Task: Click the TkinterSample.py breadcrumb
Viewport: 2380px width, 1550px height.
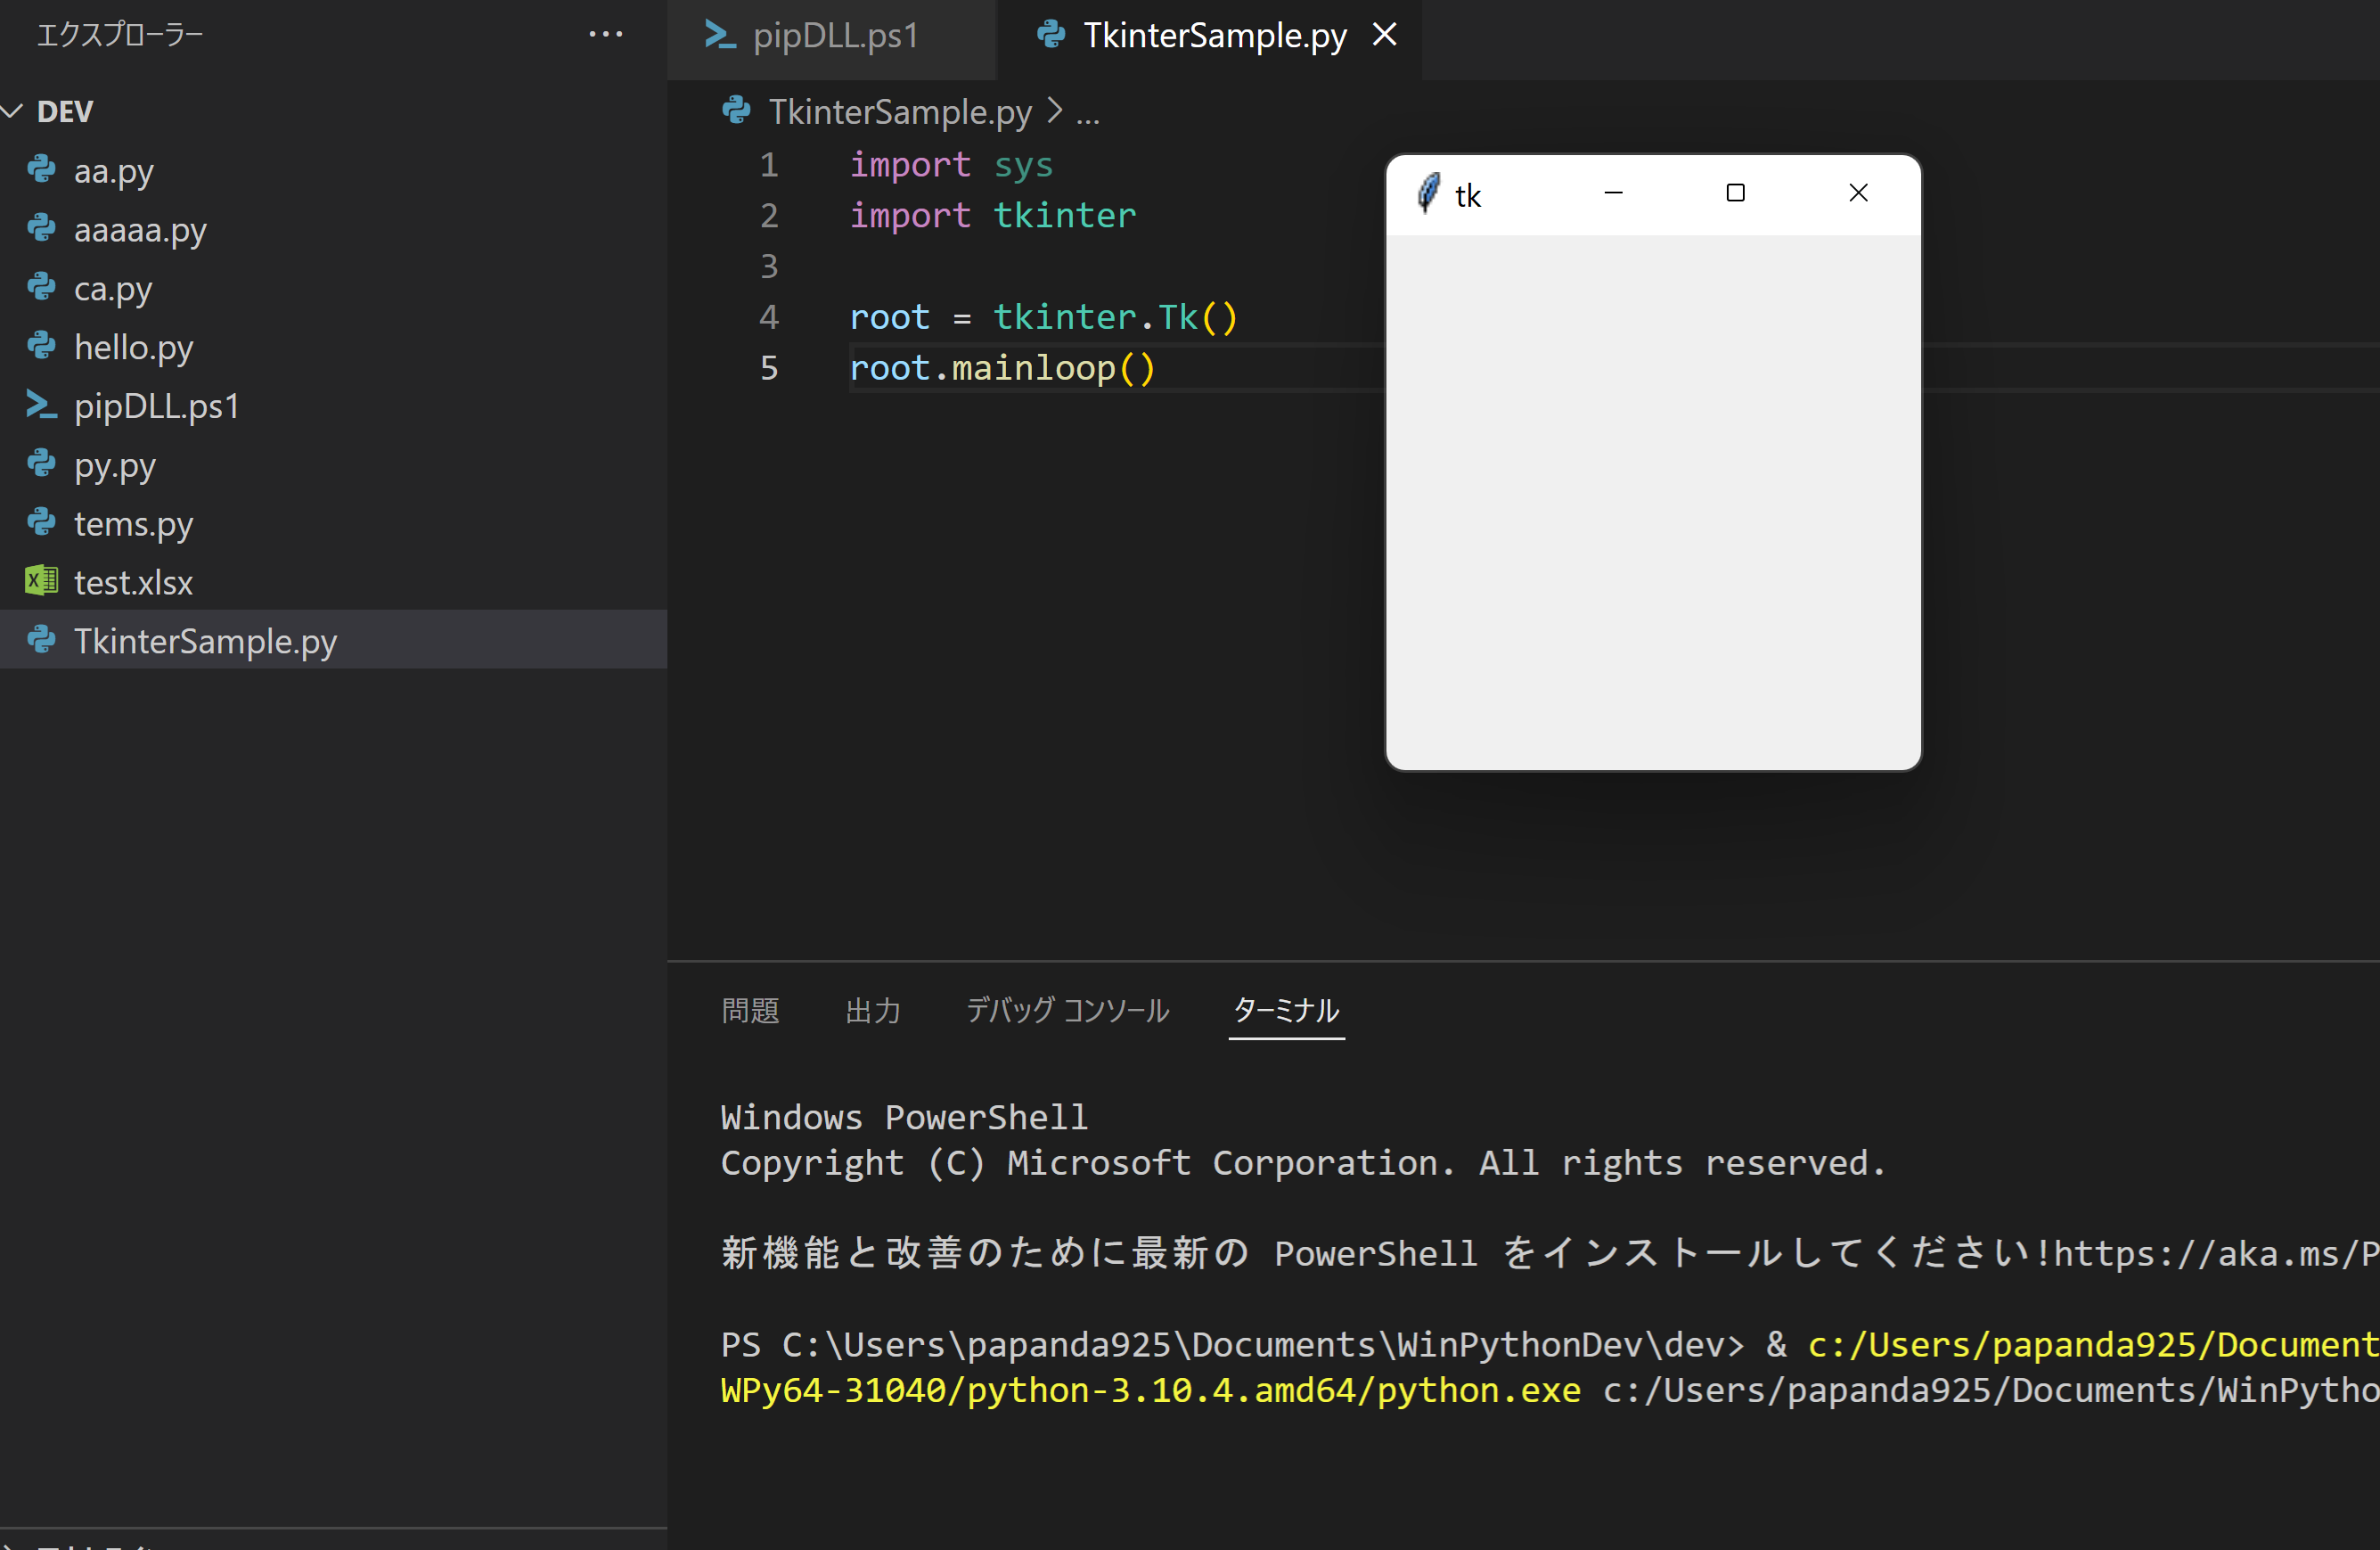Action: 899,112
